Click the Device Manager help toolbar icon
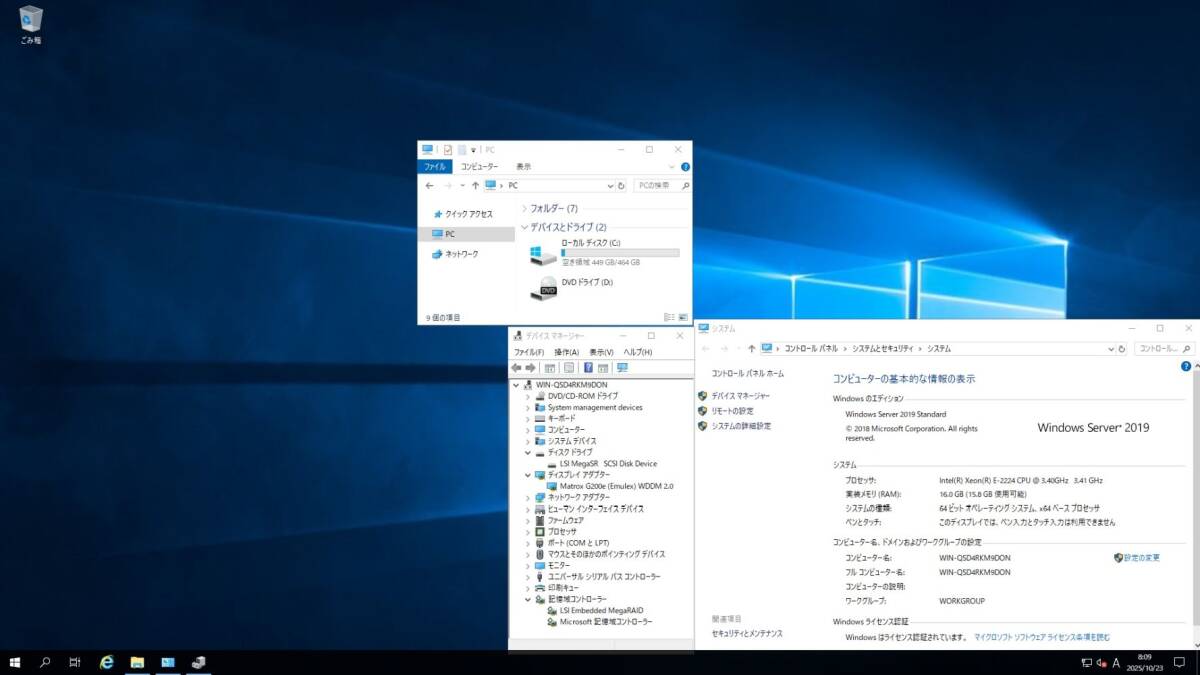 point(588,368)
